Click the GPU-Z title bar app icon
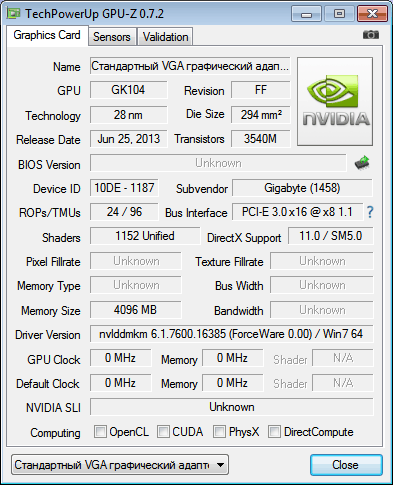The height and width of the screenshot is (485, 393). [14, 14]
